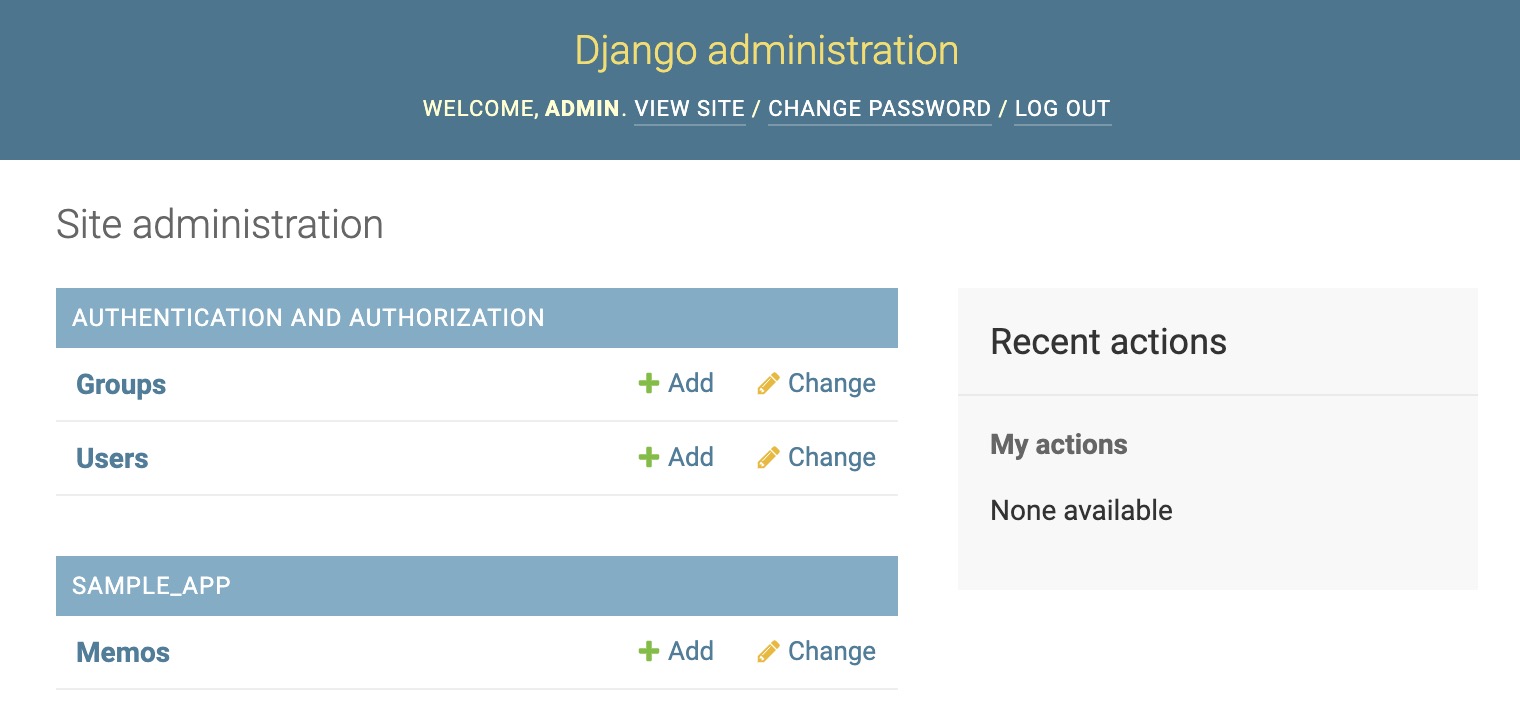Click the pencil icon beside Users
Screen dimensions: 1520x722
coord(768,457)
